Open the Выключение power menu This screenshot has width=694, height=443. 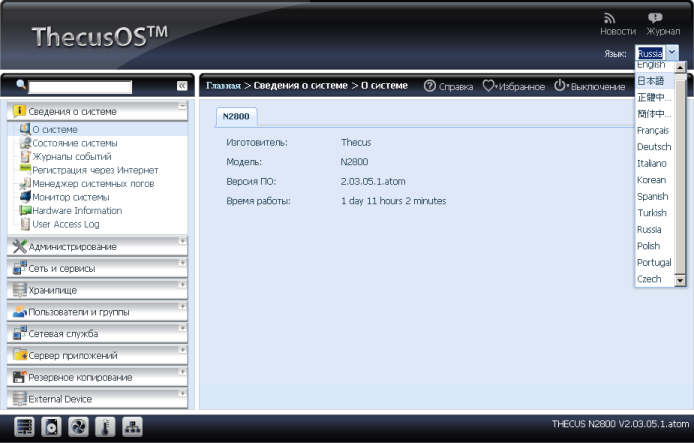click(x=559, y=86)
